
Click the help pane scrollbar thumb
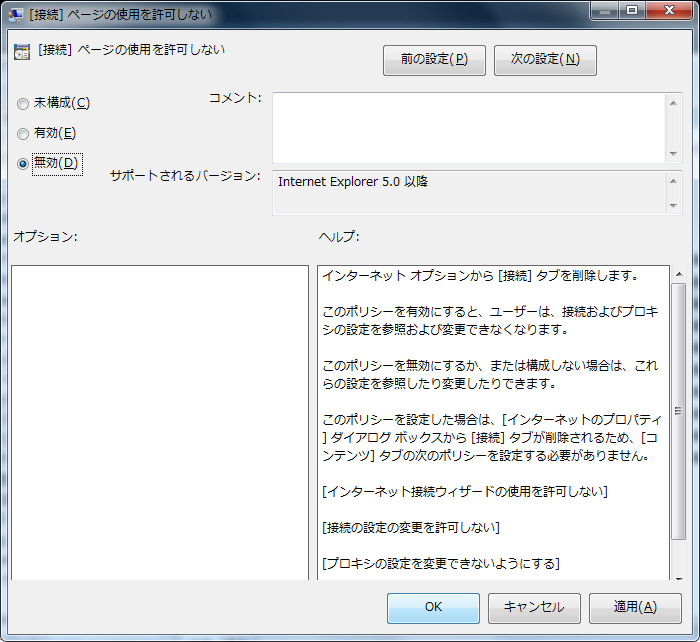point(678,410)
